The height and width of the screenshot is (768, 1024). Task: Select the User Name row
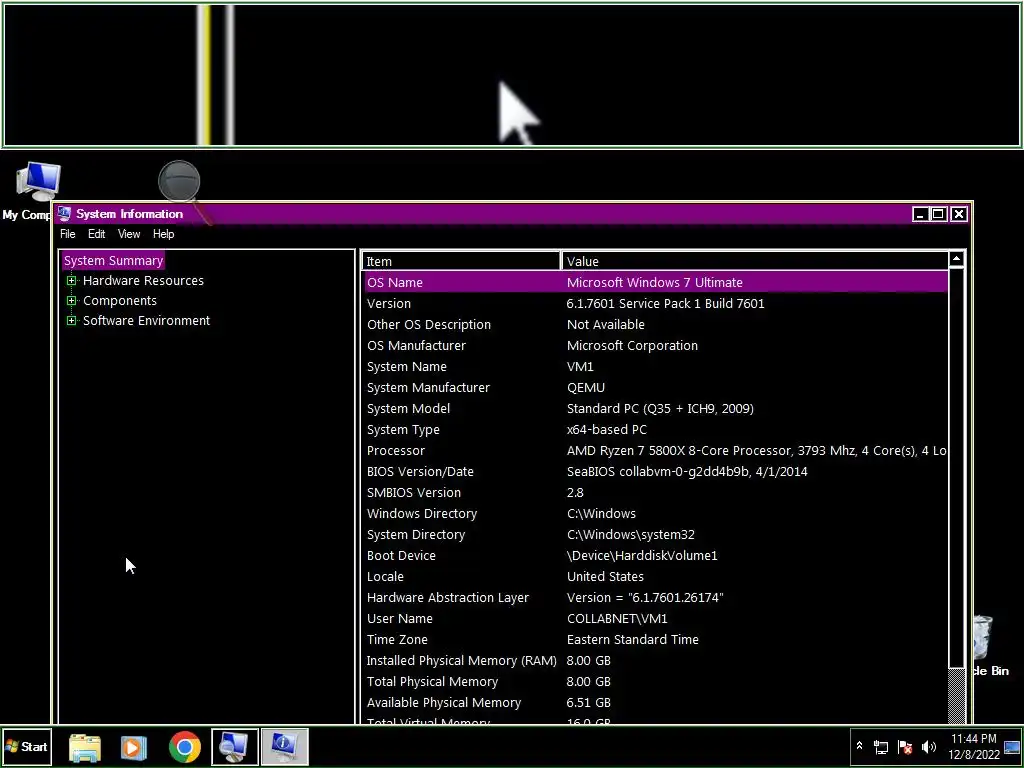coord(656,618)
